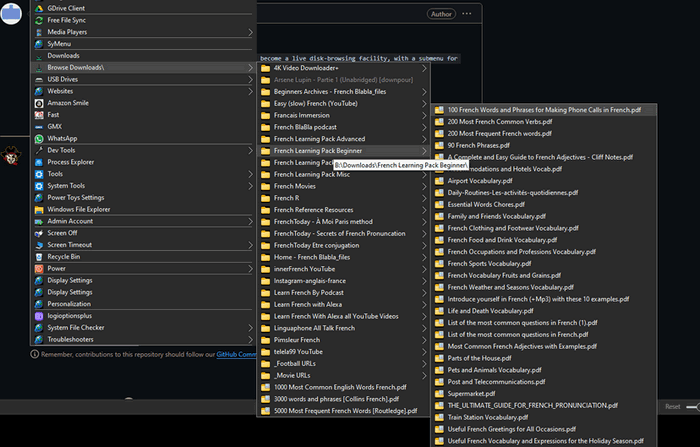Click the Power Toys Settings icon
700x447 pixels.
tap(37, 197)
